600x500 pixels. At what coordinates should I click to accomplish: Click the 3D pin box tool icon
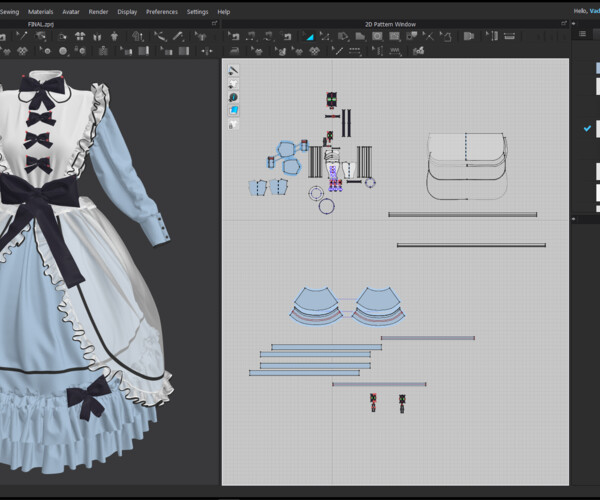pyautogui.click(x=62, y=37)
